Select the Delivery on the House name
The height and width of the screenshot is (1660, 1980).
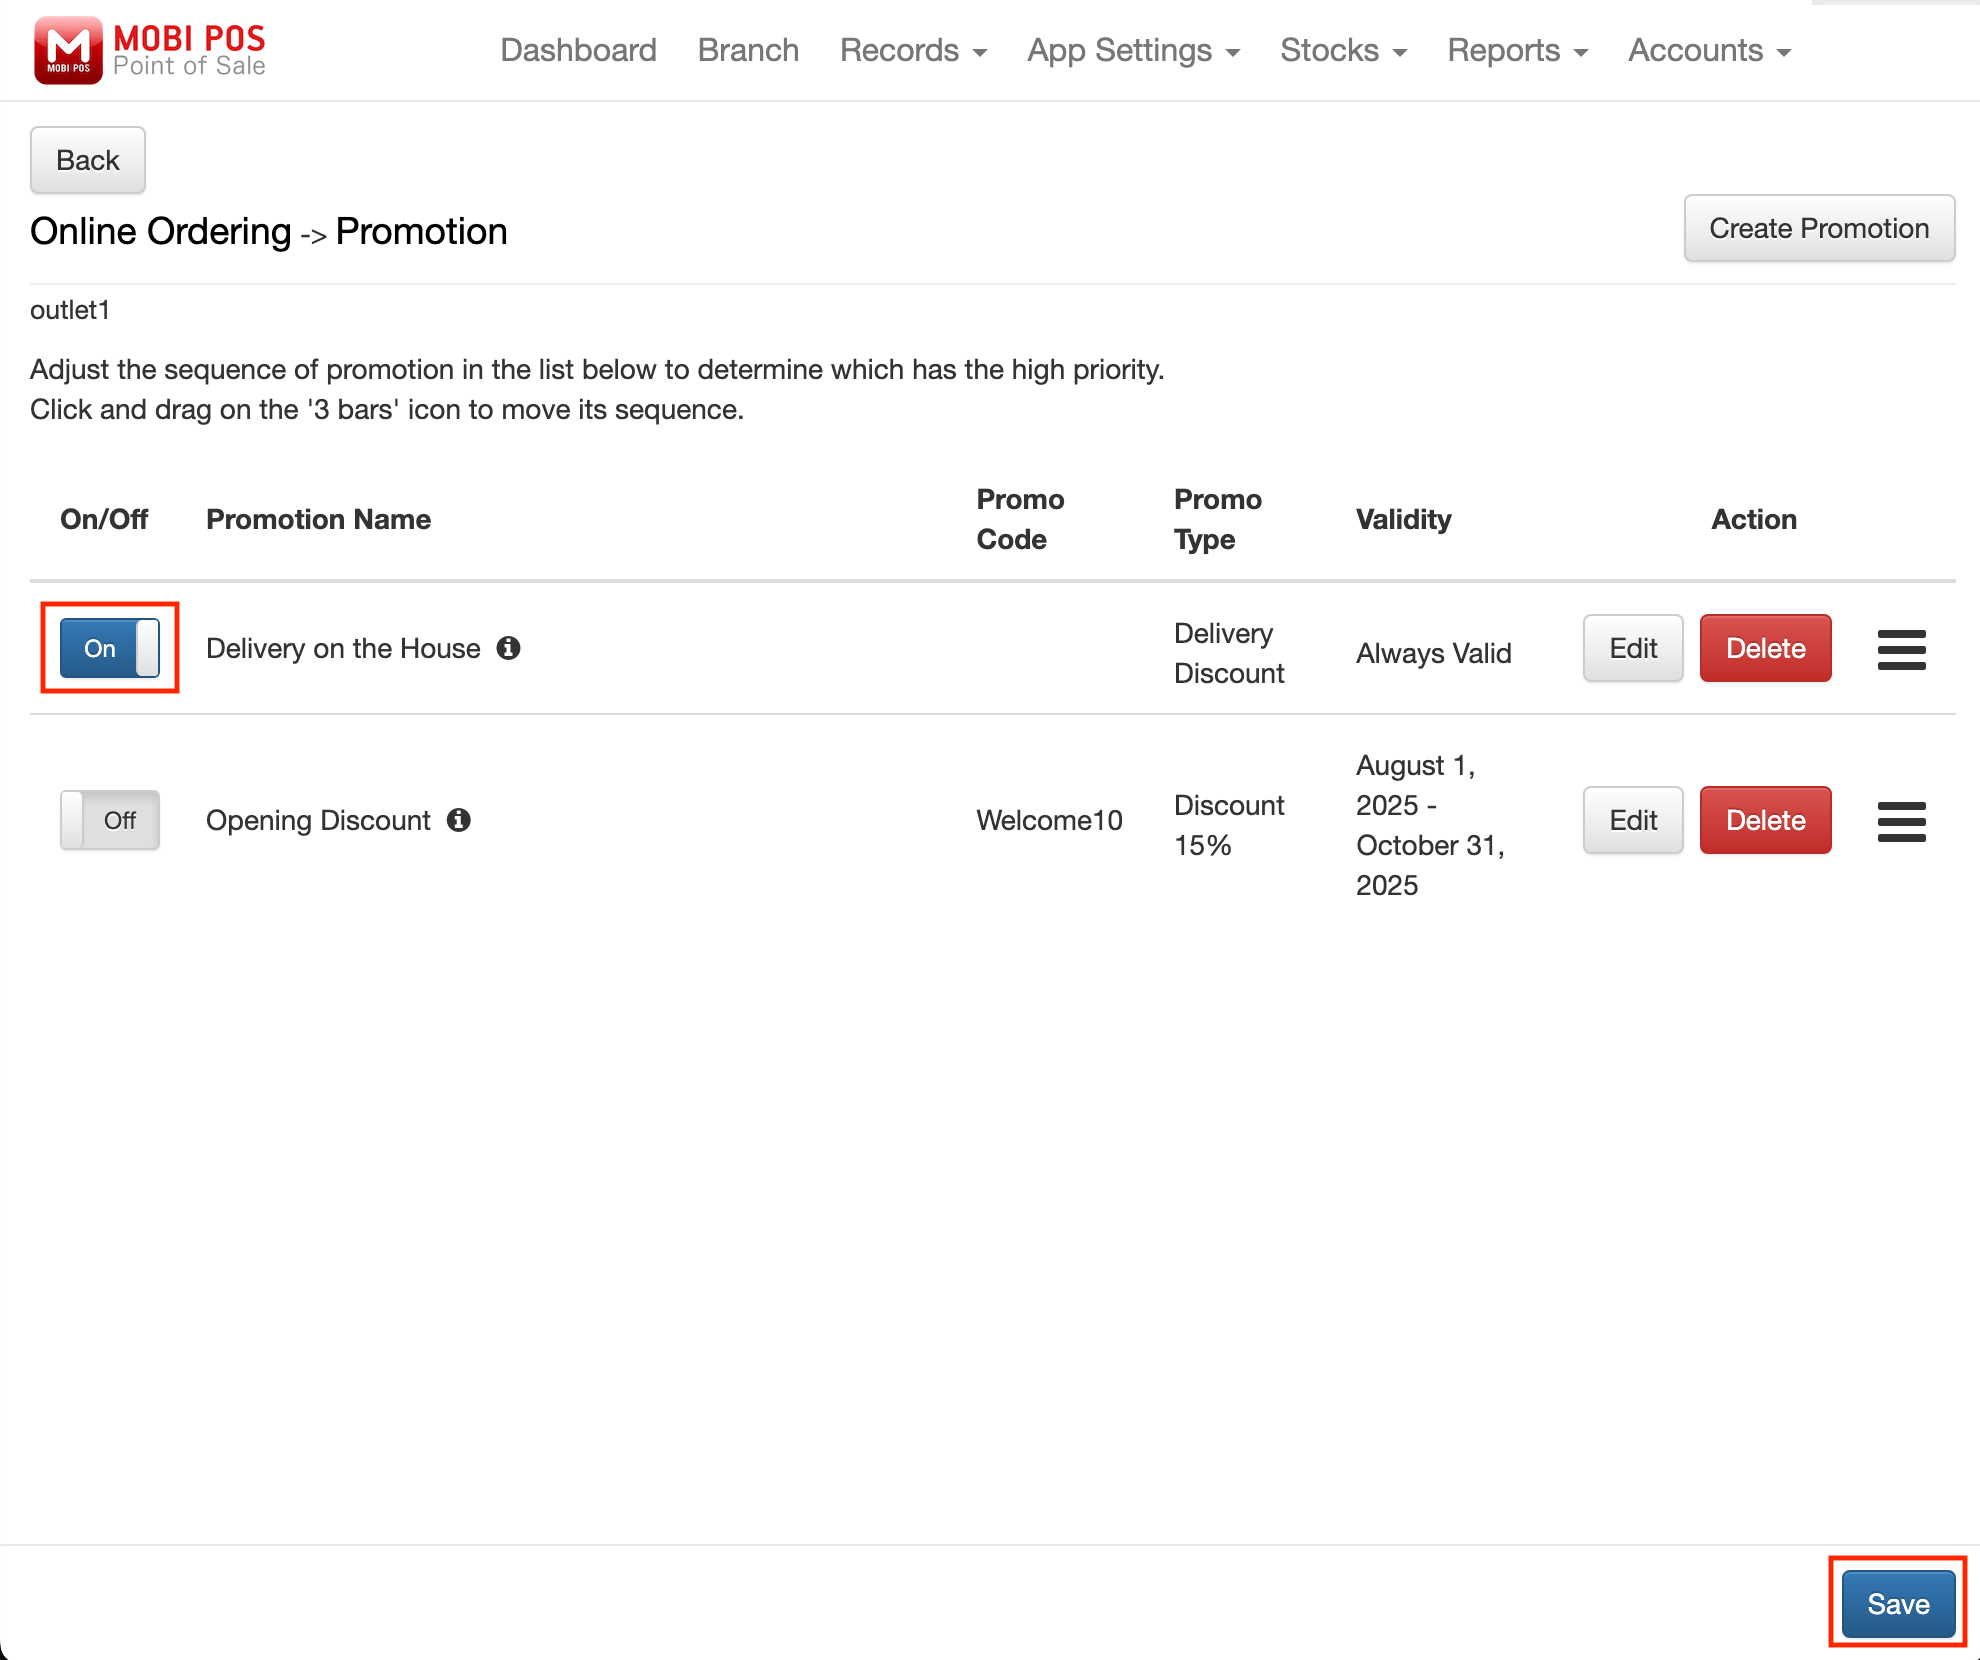343,648
